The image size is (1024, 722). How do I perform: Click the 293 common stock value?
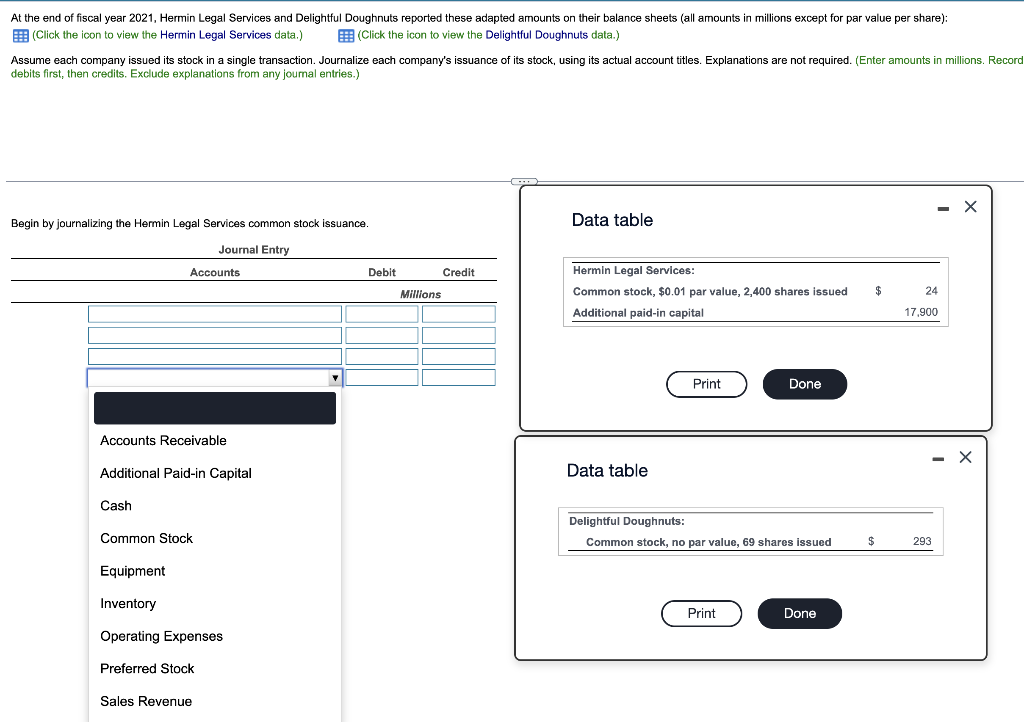click(922, 541)
